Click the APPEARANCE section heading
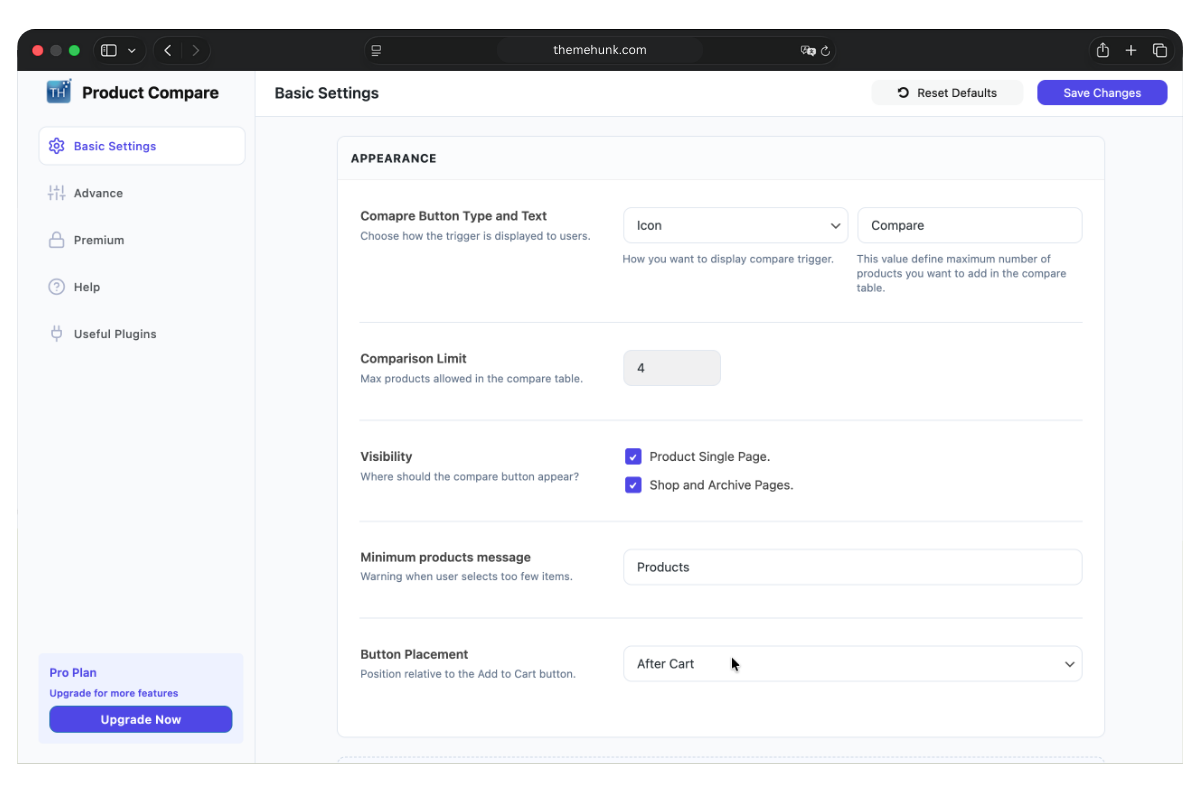The width and height of the screenshot is (1200, 800). coord(394,158)
